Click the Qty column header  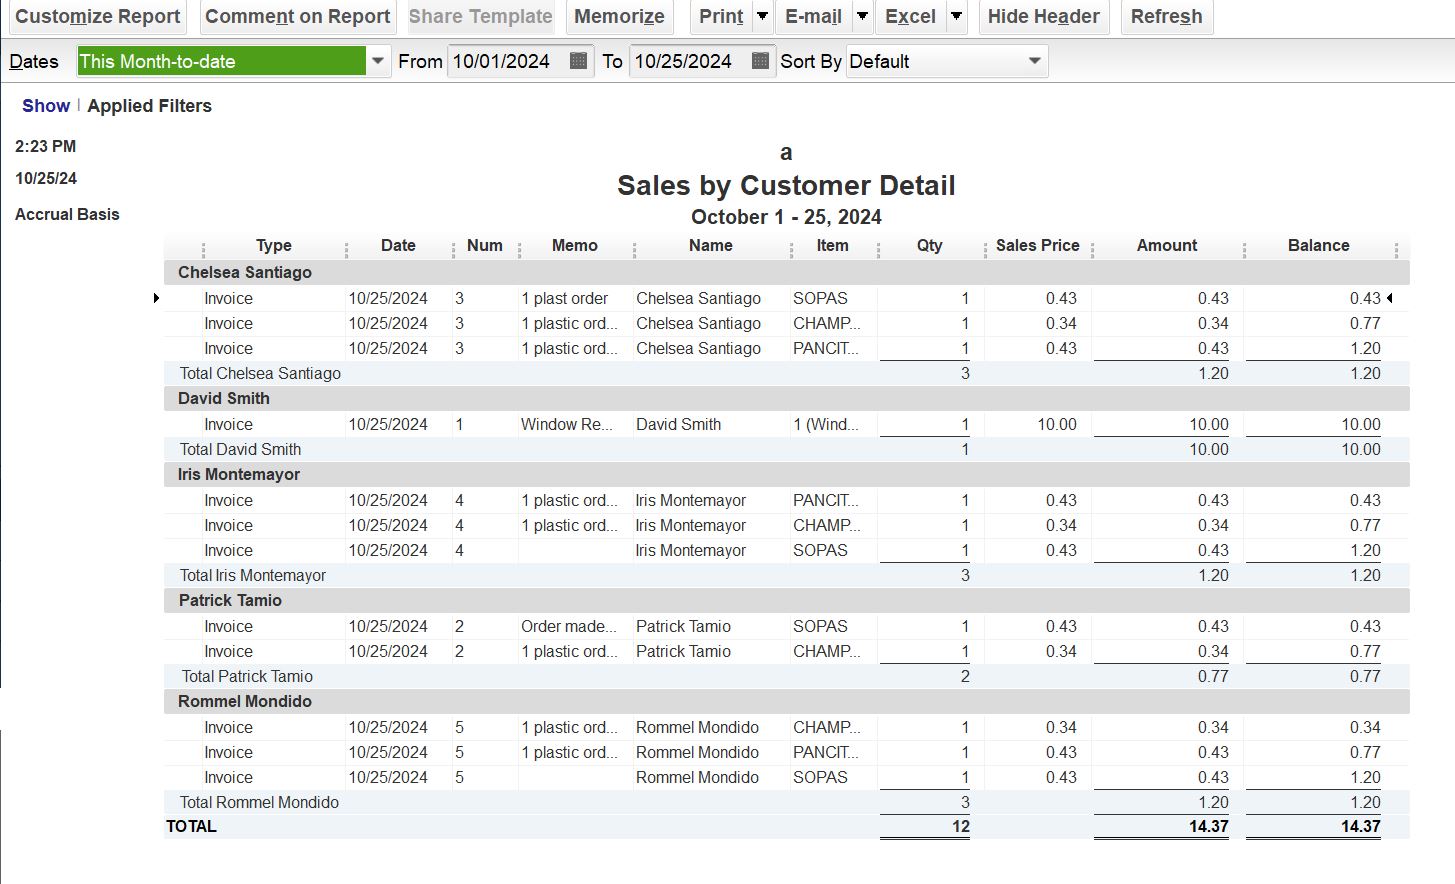(930, 246)
